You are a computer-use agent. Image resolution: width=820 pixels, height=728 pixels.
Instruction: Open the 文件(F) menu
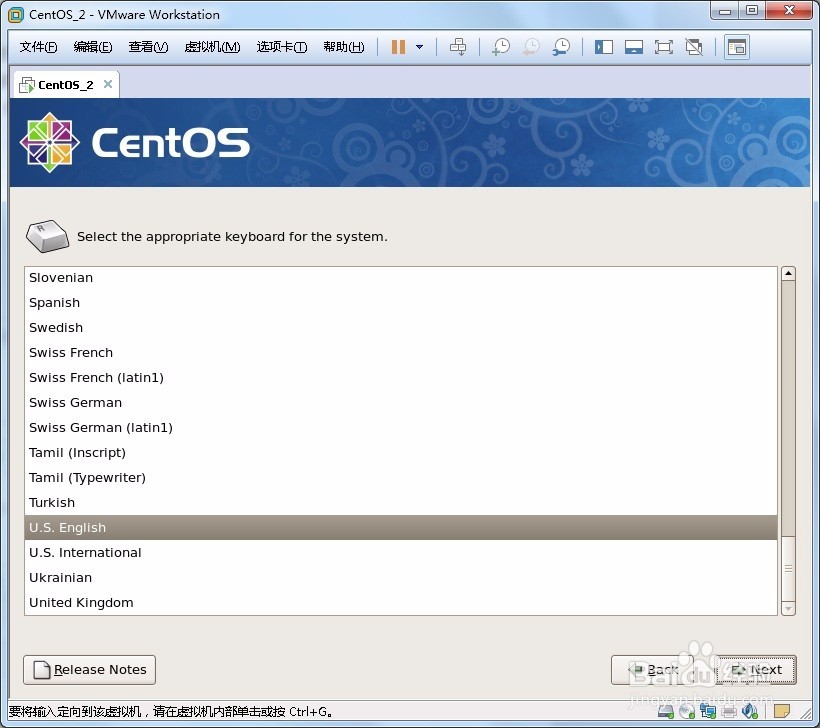point(38,47)
